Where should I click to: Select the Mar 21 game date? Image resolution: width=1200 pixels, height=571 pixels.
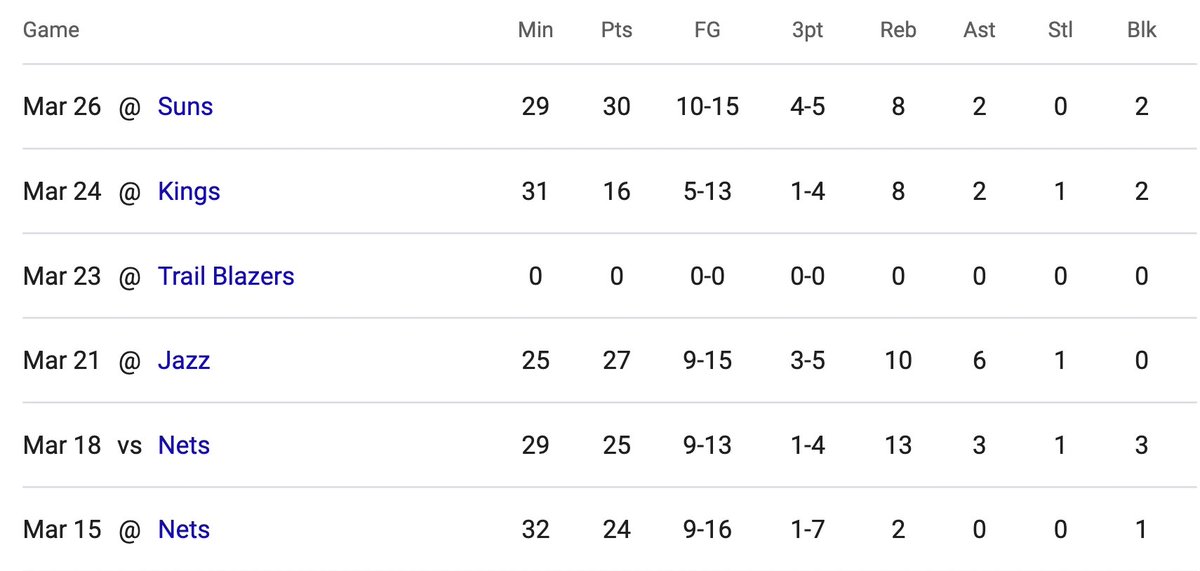[x=62, y=360]
